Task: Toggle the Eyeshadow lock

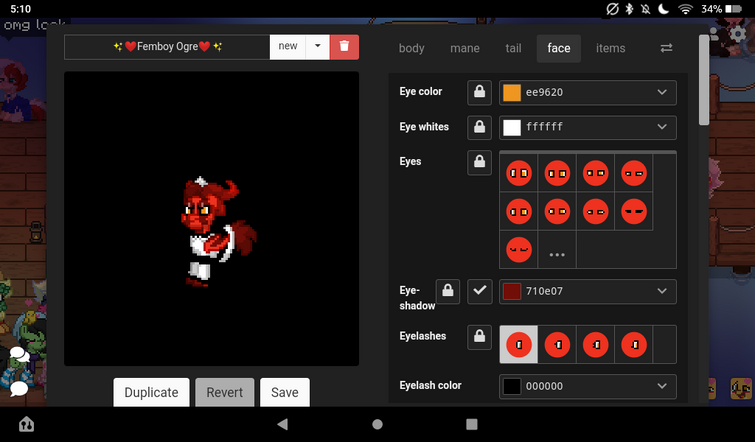Action: 448,292
